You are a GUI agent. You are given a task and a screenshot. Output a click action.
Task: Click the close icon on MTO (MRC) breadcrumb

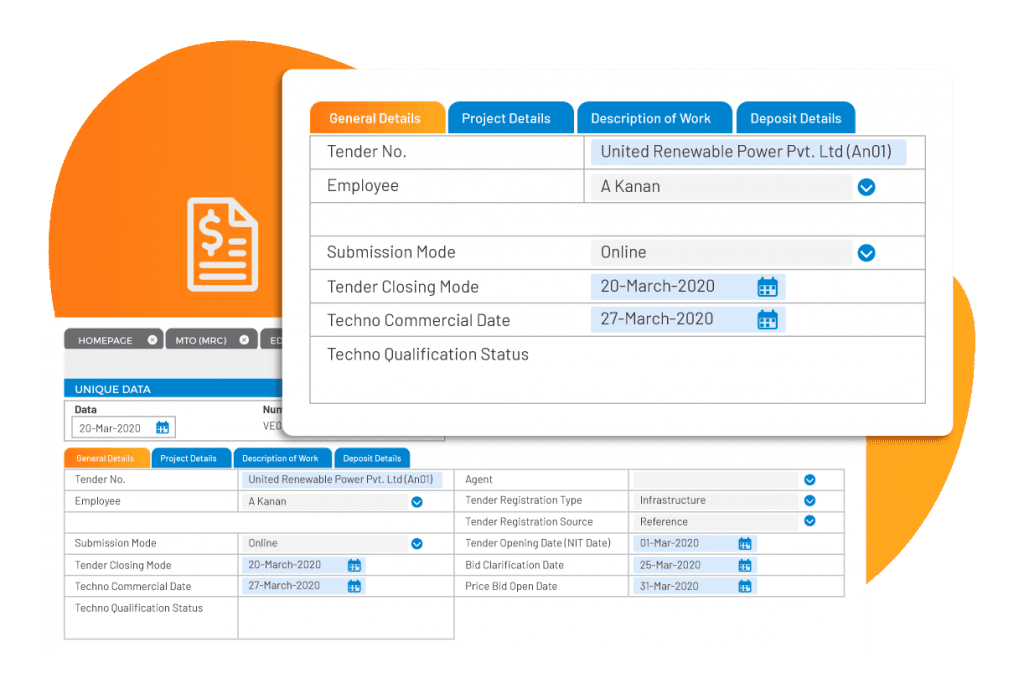244,340
